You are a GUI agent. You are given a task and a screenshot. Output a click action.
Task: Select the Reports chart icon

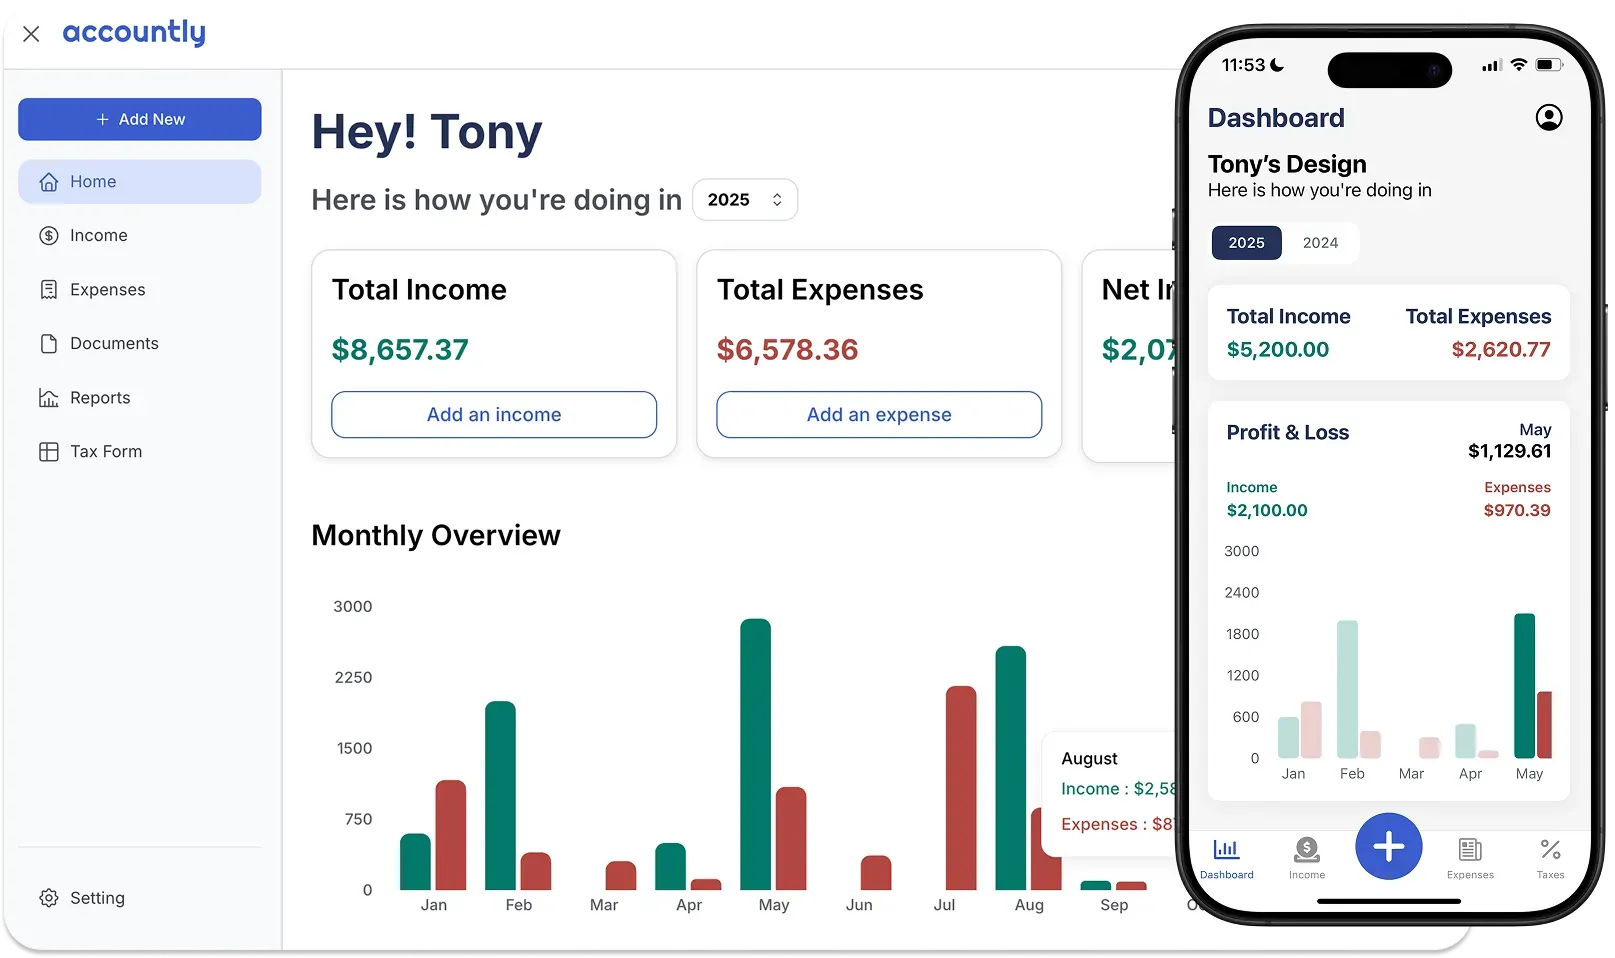47,397
